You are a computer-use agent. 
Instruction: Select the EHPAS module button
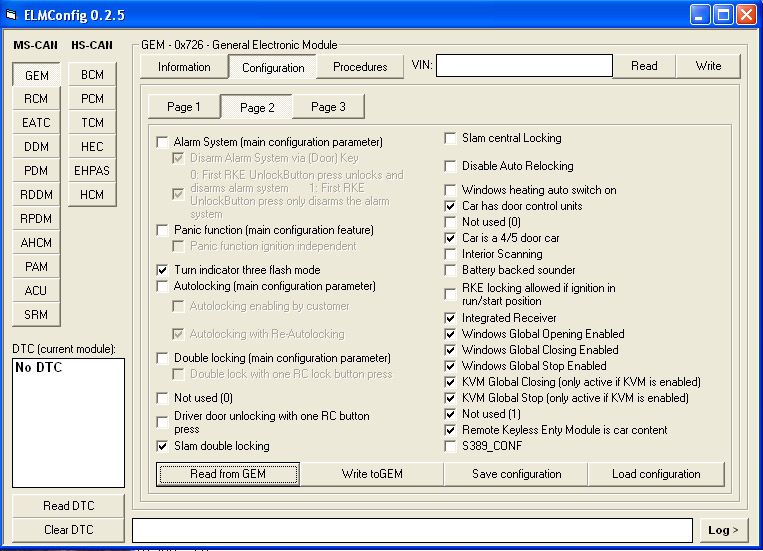[x=92, y=171]
